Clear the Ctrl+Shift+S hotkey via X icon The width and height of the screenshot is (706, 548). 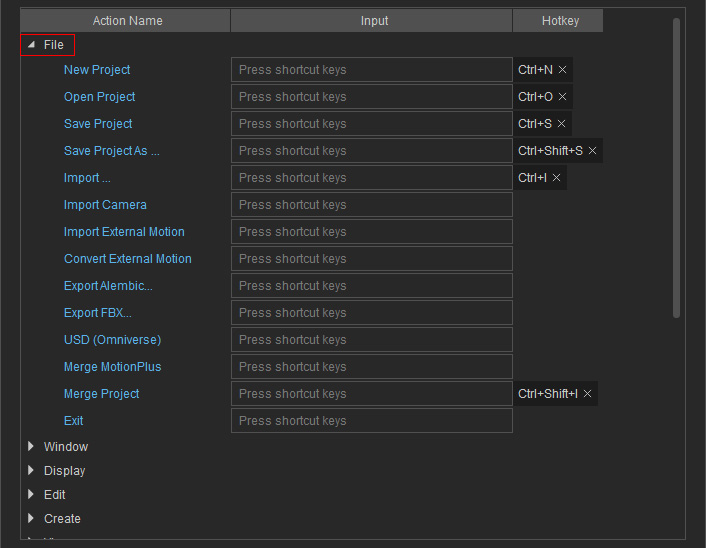(x=592, y=151)
